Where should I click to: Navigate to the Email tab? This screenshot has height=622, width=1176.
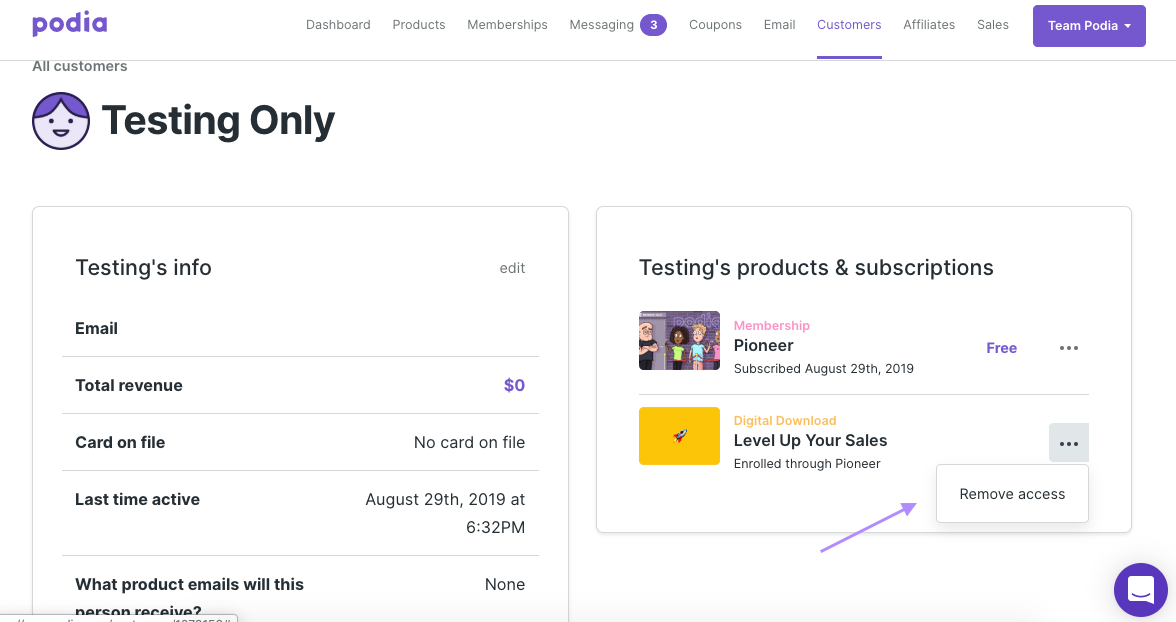click(779, 25)
